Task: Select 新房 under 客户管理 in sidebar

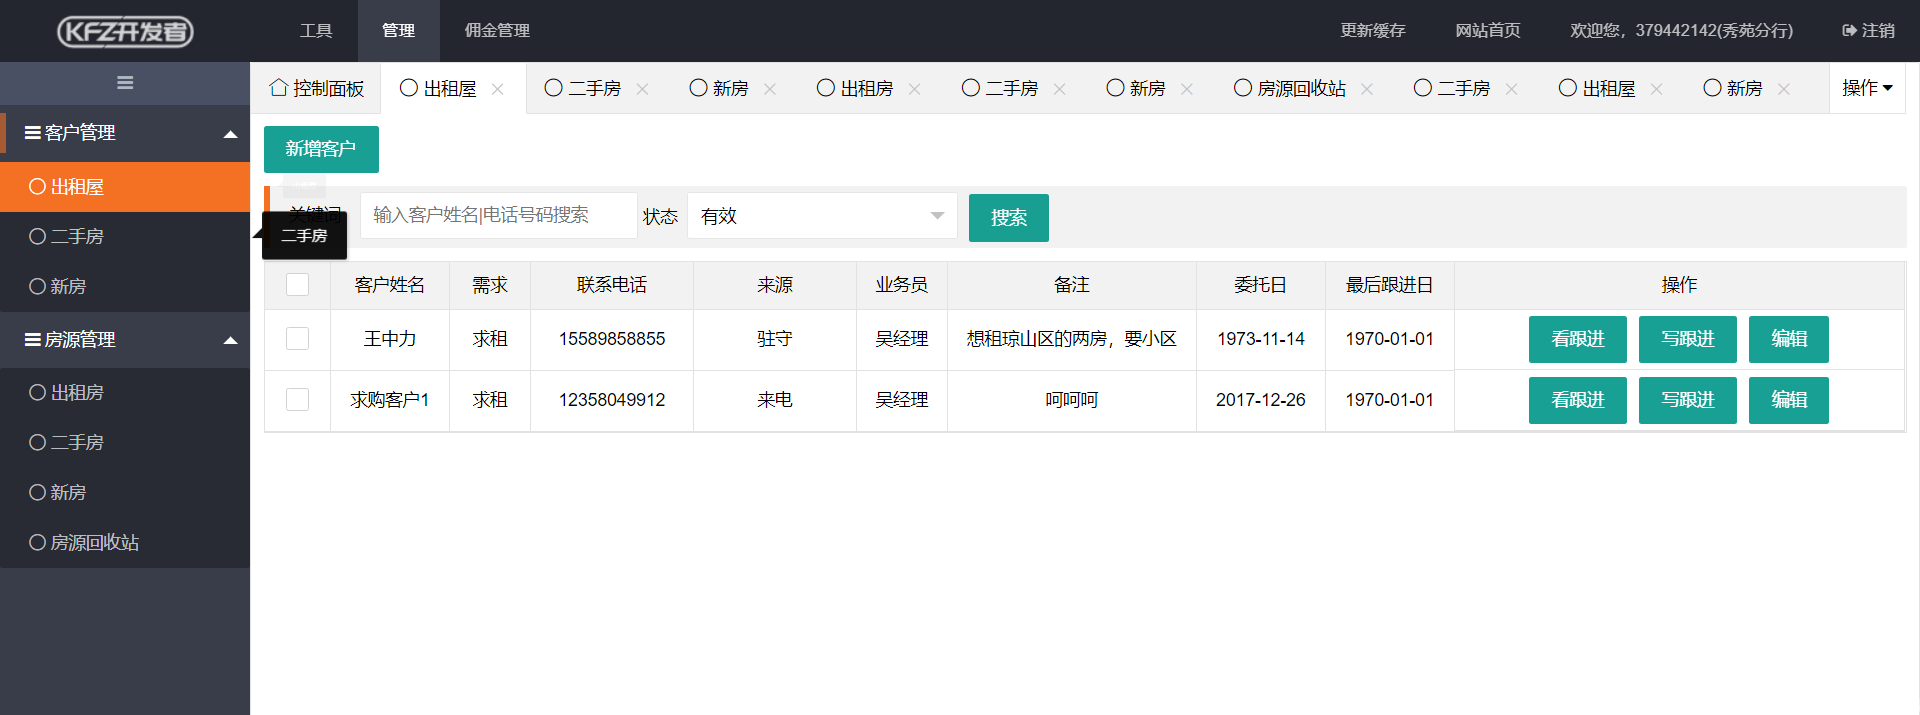Action: tap(125, 287)
